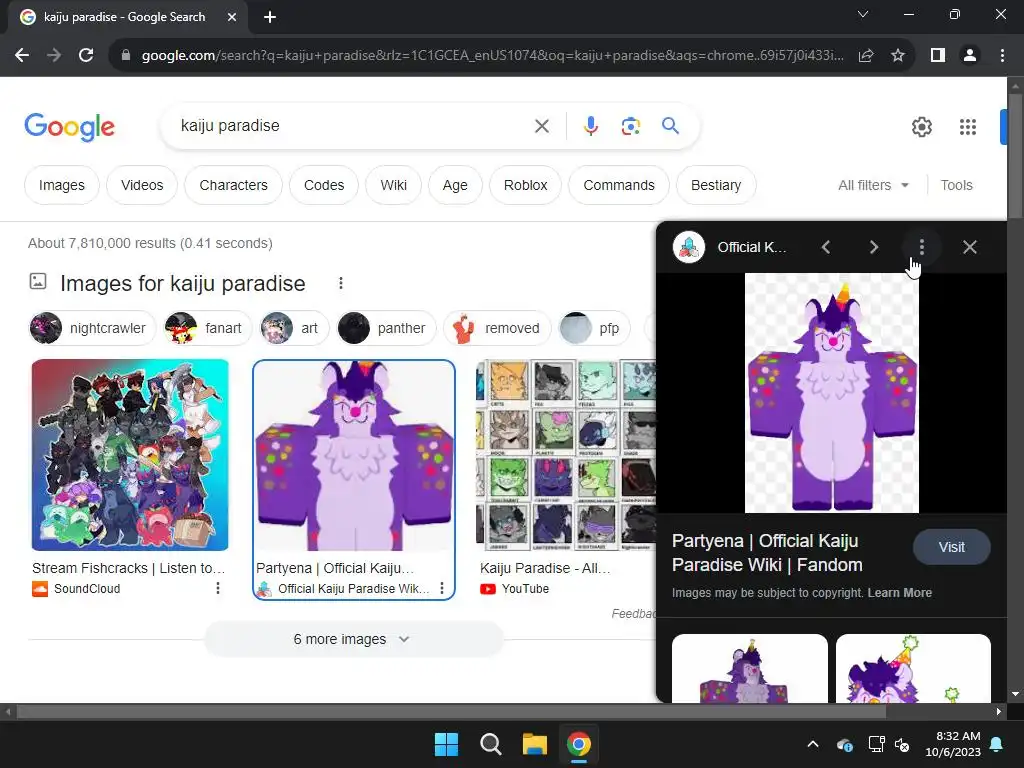Screen dimensions: 1024x768
Task: Bookmark this tab with star icon
Action: [898, 56]
